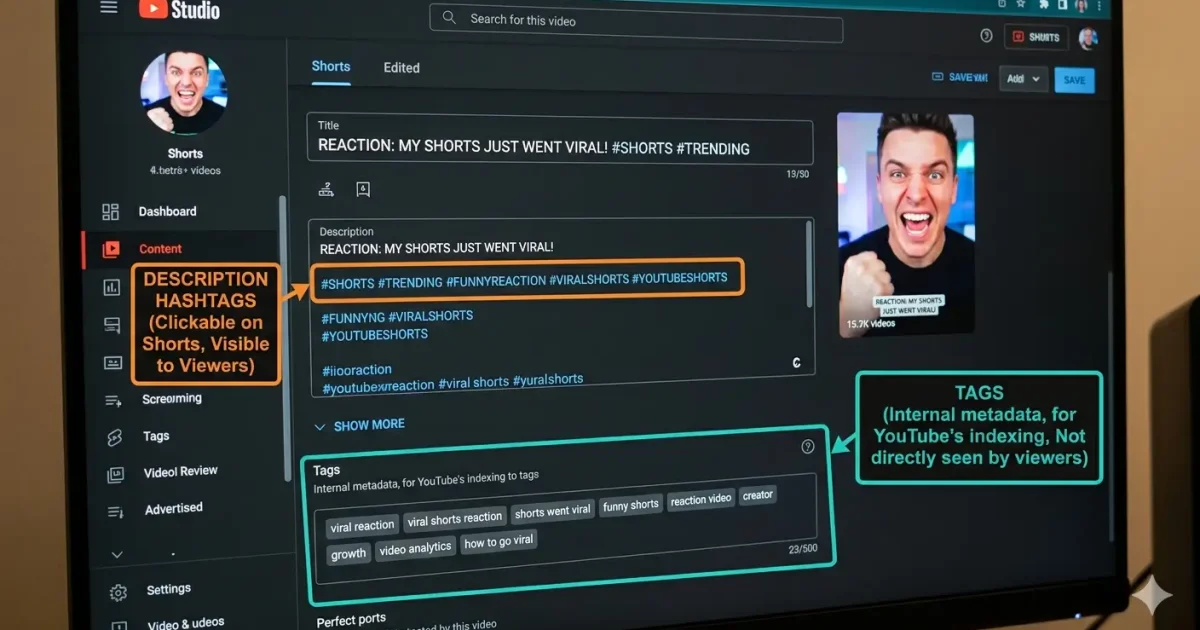Image resolution: width=1200 pixels, height=630 pixels.
Task: Open Settings in the sidebar
Action: 168,589
